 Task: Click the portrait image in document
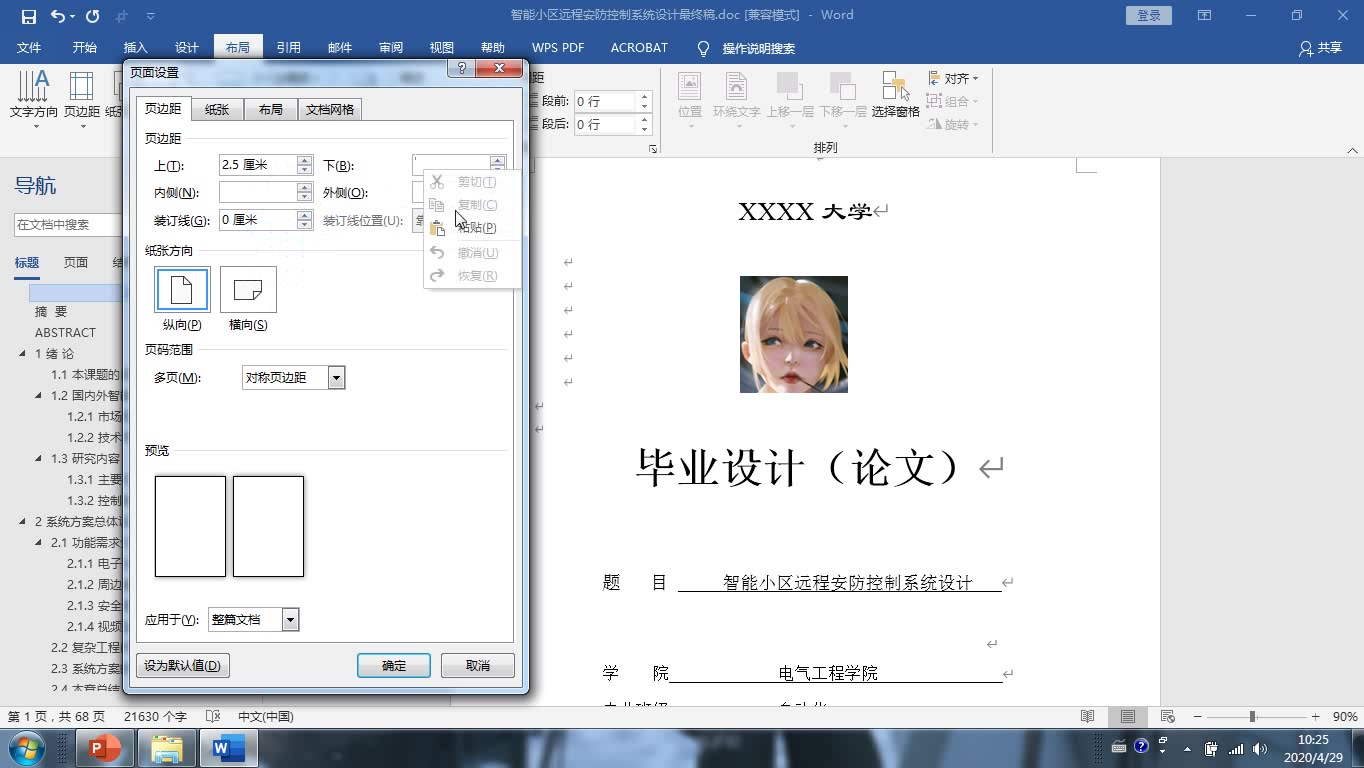click(x=794, y=334)
